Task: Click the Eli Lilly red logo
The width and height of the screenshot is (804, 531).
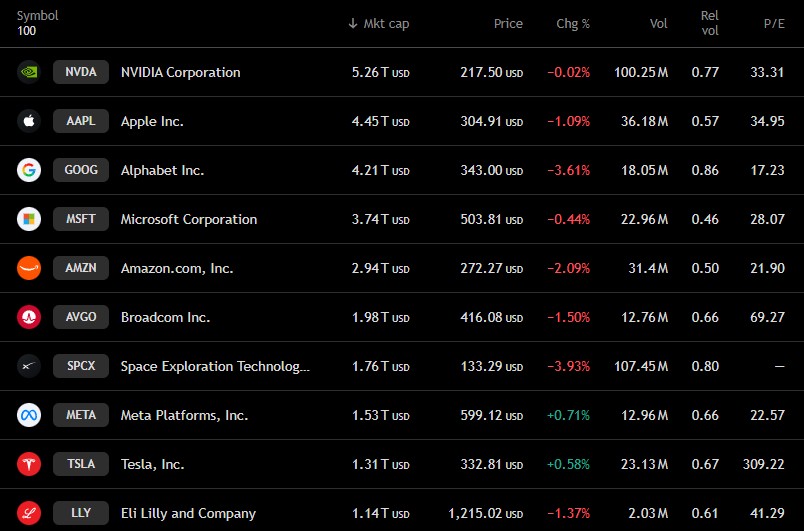Action: pyautogui.click(x=29, y=513)
